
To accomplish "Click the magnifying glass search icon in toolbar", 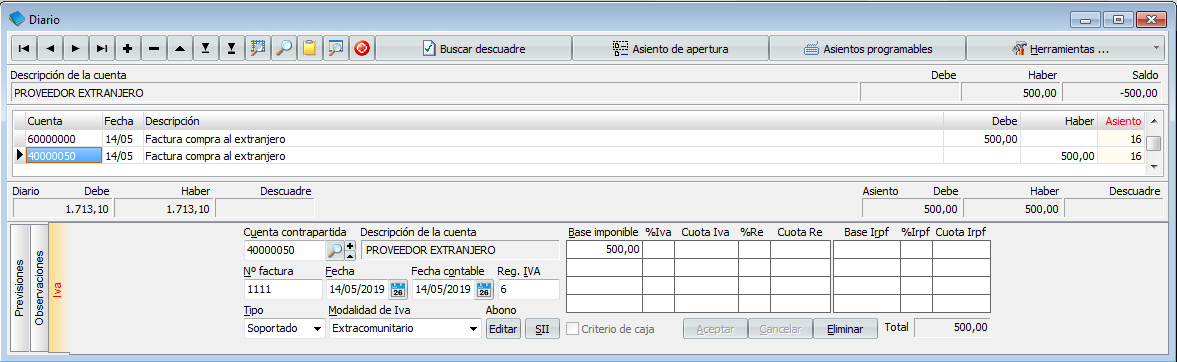I will [284, 49].
